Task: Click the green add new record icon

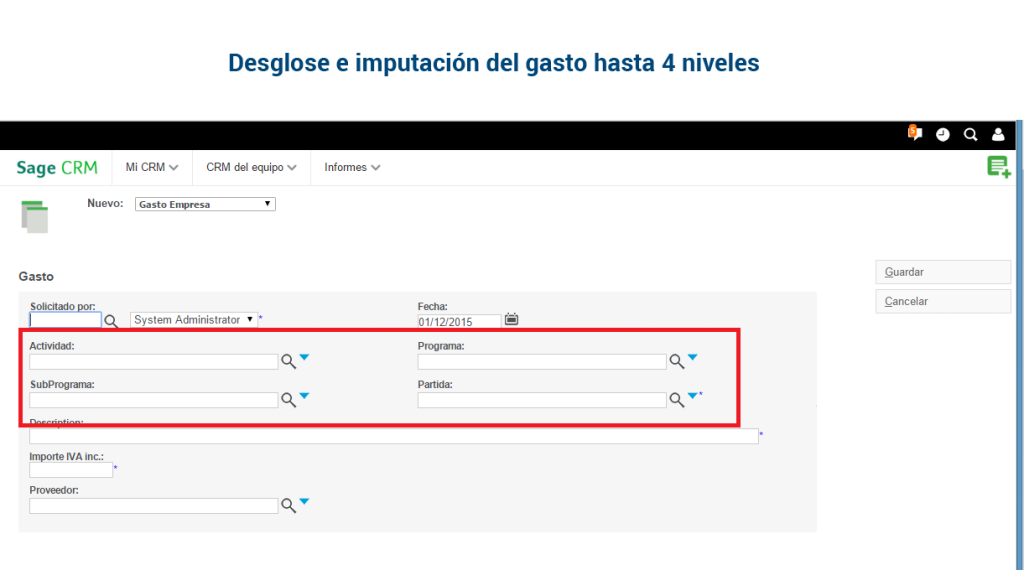Action: pyautogui.click(x=999, y=168)
